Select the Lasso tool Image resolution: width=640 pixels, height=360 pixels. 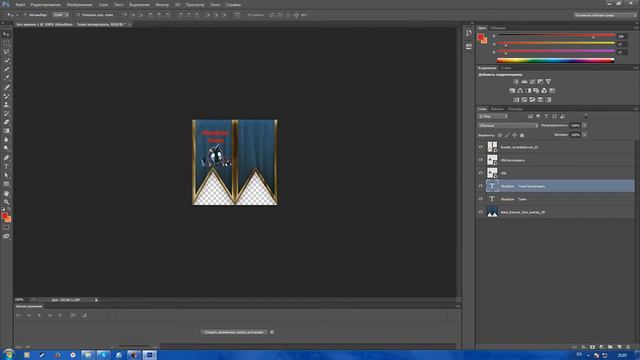coord(6,52)
